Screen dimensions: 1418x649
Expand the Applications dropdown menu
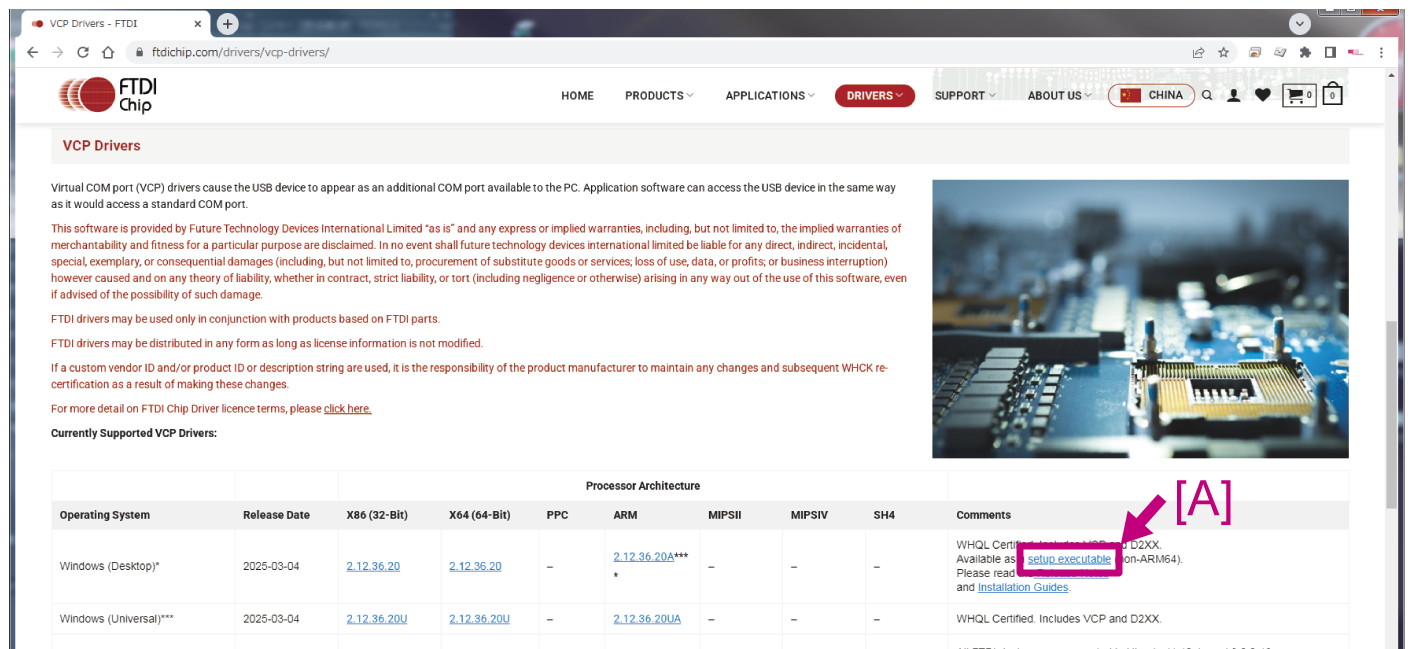(x=770, y=96)
